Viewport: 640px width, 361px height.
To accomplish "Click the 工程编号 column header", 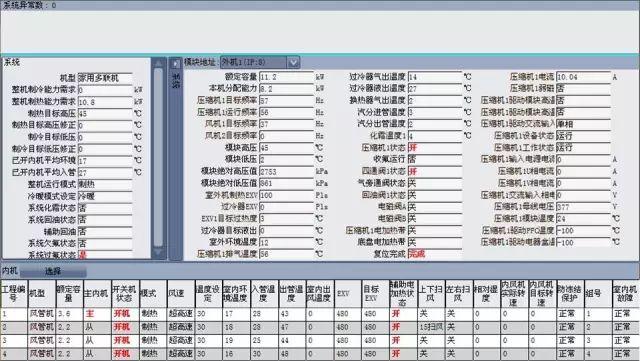I will tap(14, 294).
